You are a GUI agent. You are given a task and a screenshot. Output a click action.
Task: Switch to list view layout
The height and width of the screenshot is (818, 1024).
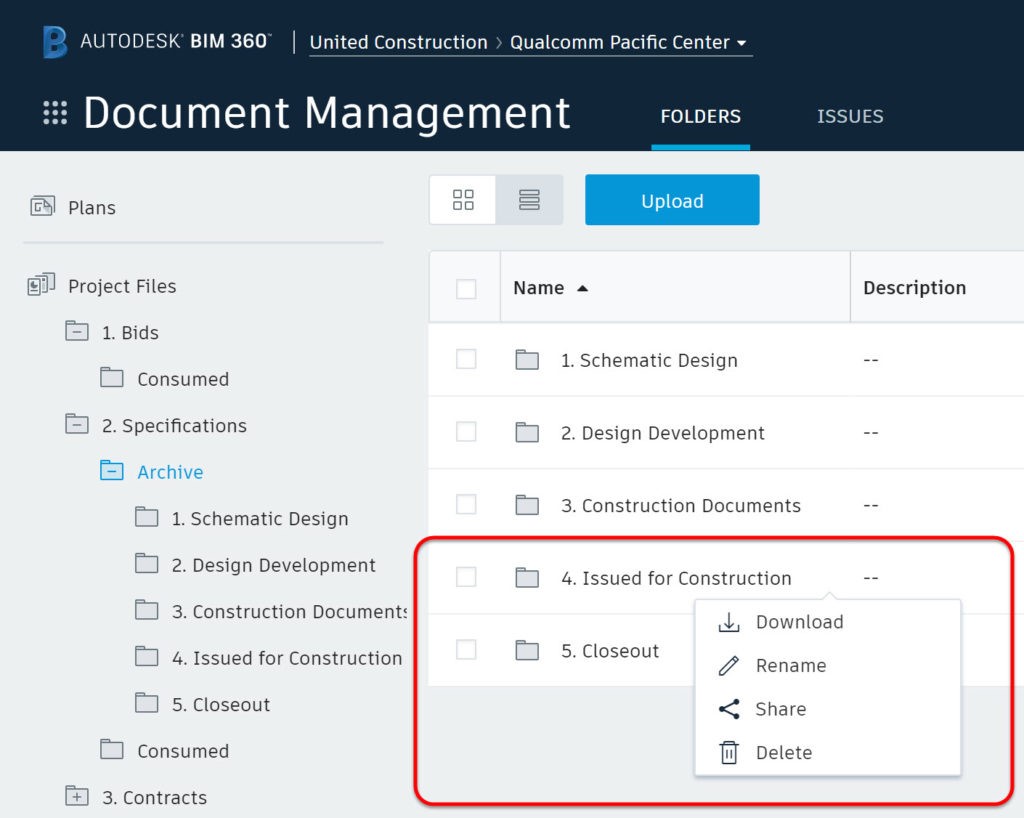(x=529, y=200)
